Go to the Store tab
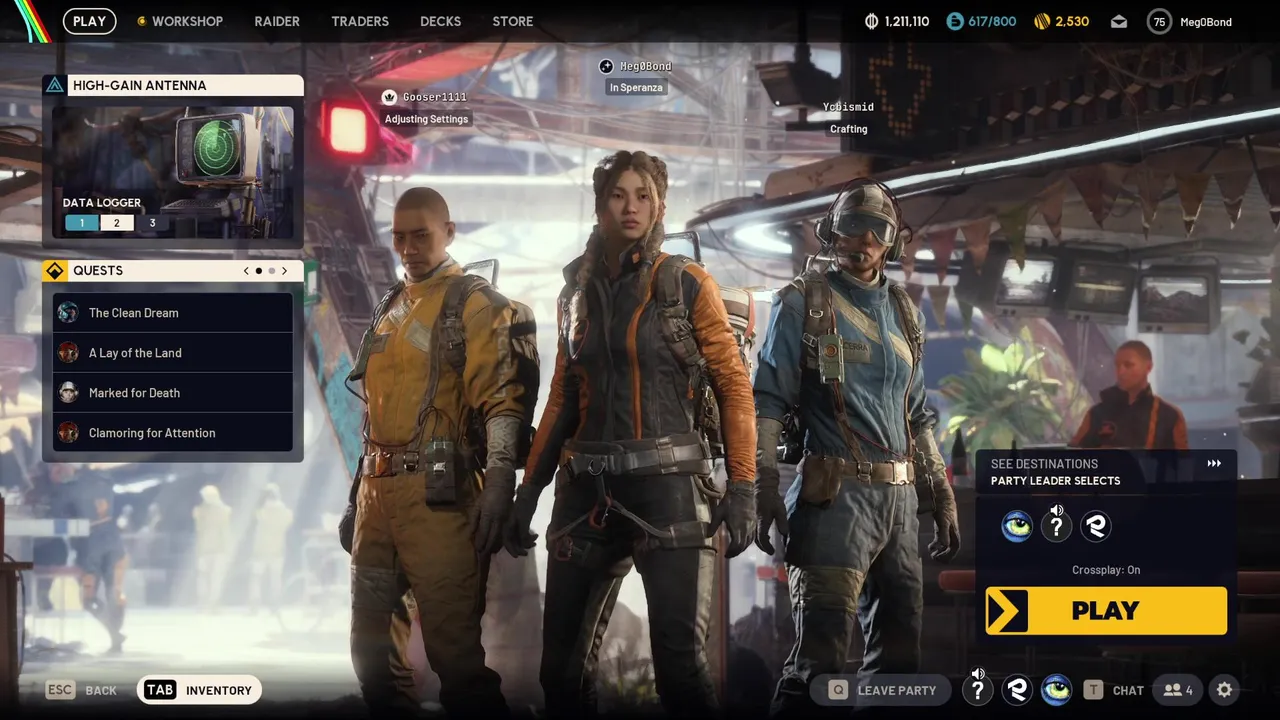The height and width of the screenshot is (720, 1280). (513, 21)
